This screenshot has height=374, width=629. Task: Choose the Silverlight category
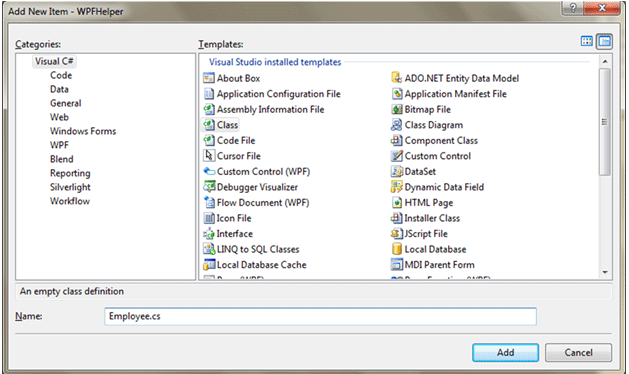[x=70, y=187]
